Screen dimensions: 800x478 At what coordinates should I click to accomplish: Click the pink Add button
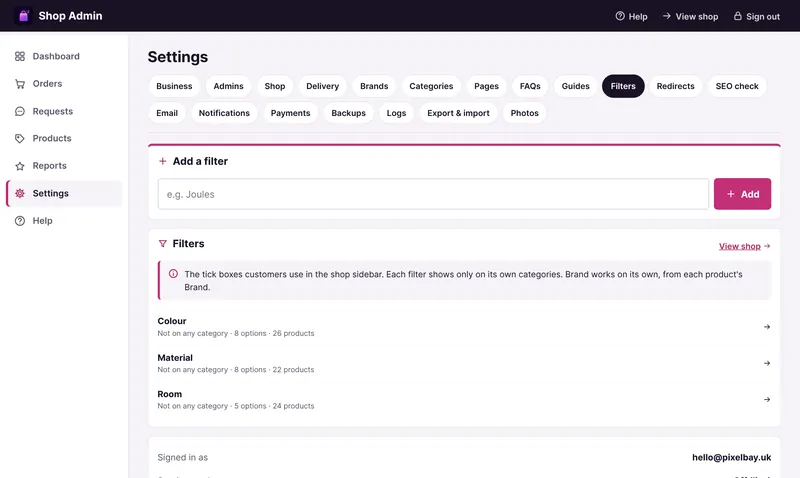click(x=742, y=194)
